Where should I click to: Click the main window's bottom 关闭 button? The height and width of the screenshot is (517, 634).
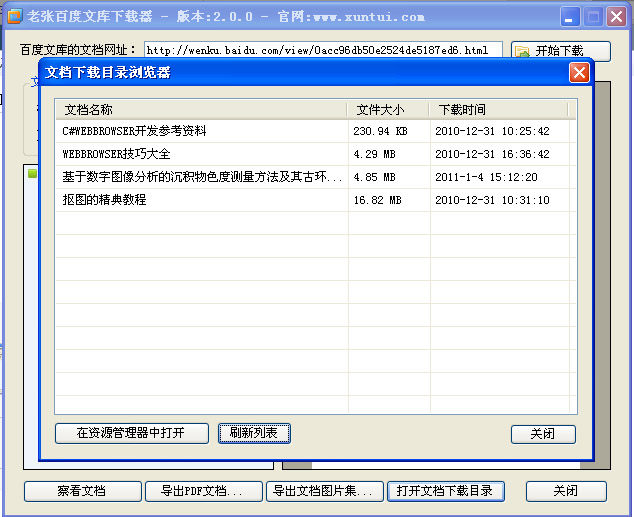[x=566, y=491]
